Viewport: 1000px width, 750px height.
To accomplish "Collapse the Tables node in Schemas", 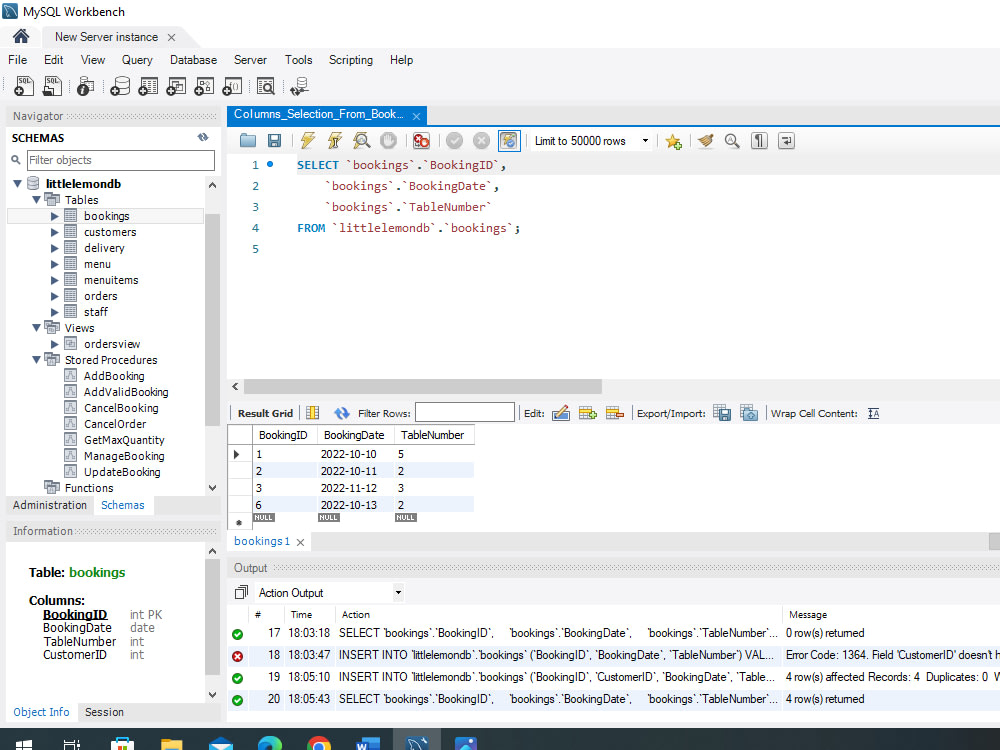I will pos(36,199).
